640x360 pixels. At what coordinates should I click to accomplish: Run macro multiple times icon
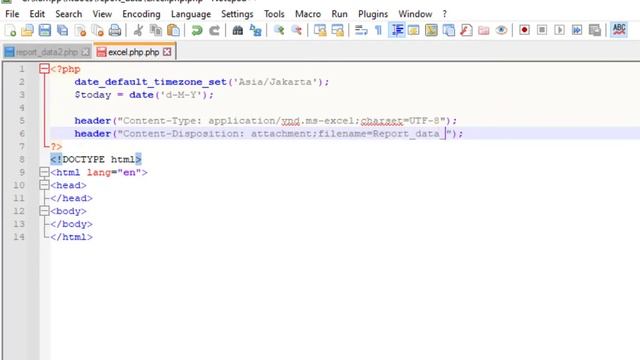[577, 30]
